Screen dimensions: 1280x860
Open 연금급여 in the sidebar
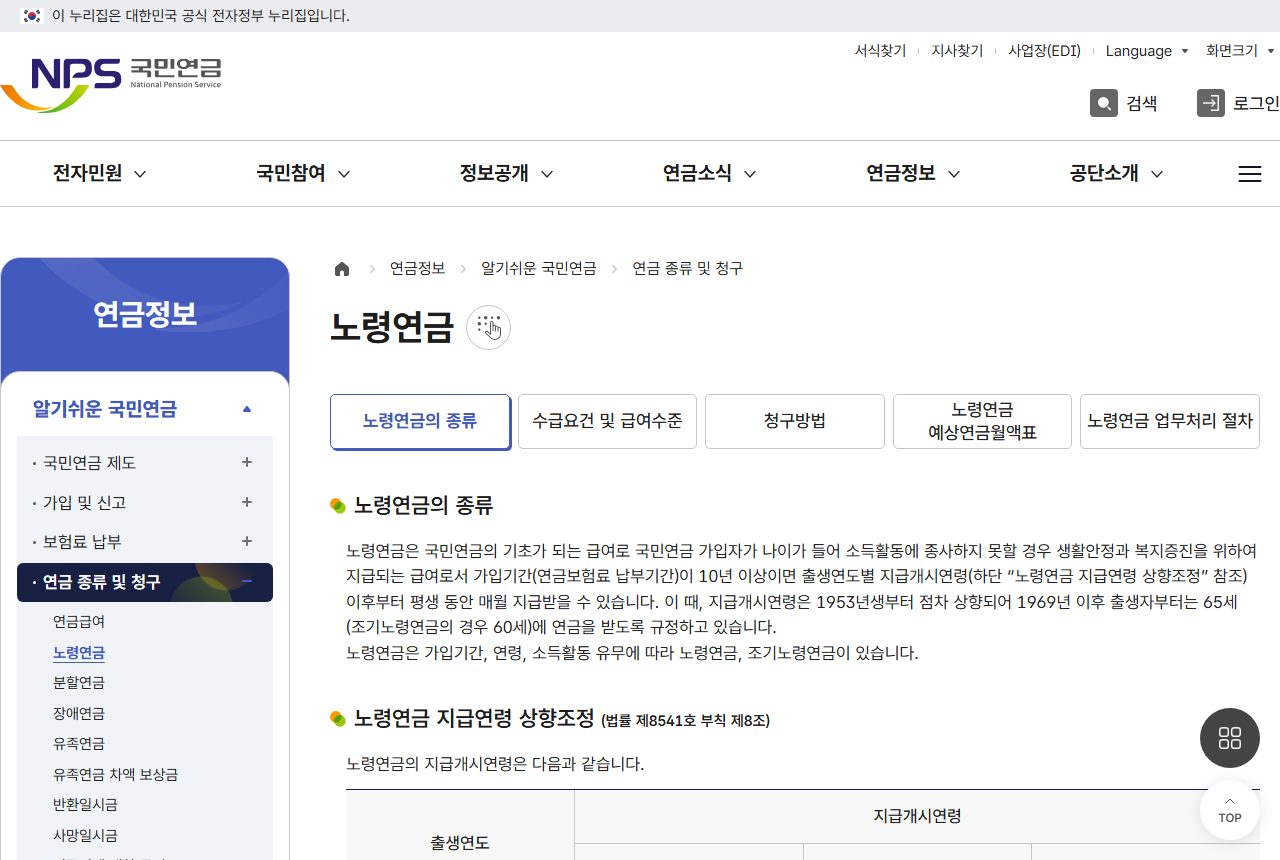pos(79,622)
